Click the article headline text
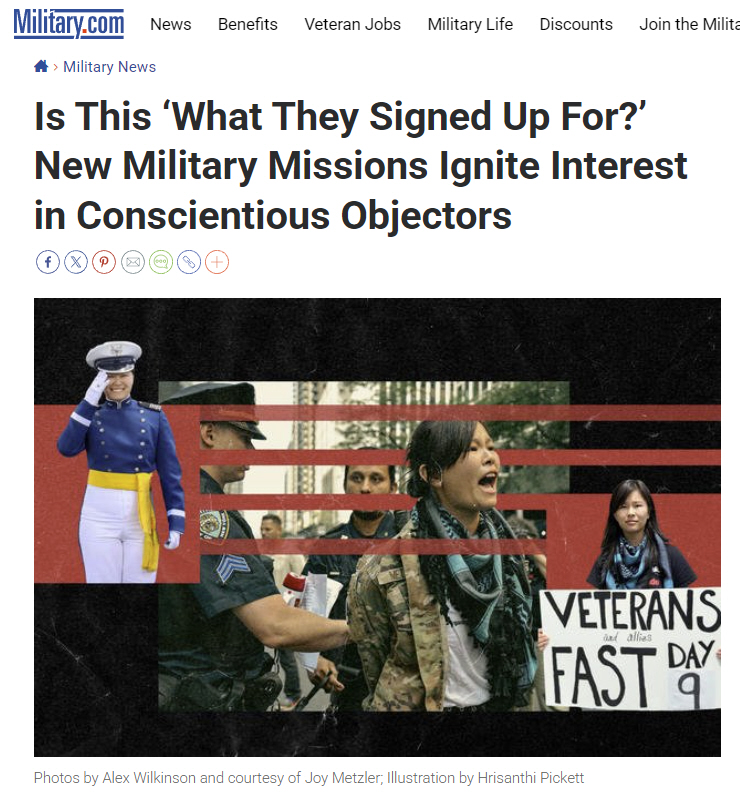740x799 pixels. (x=361, y=166)
